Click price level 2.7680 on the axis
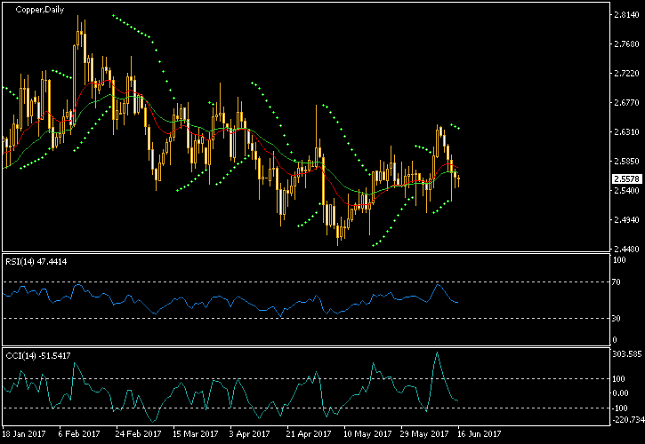The image size is (645, 444). point(626,44)
